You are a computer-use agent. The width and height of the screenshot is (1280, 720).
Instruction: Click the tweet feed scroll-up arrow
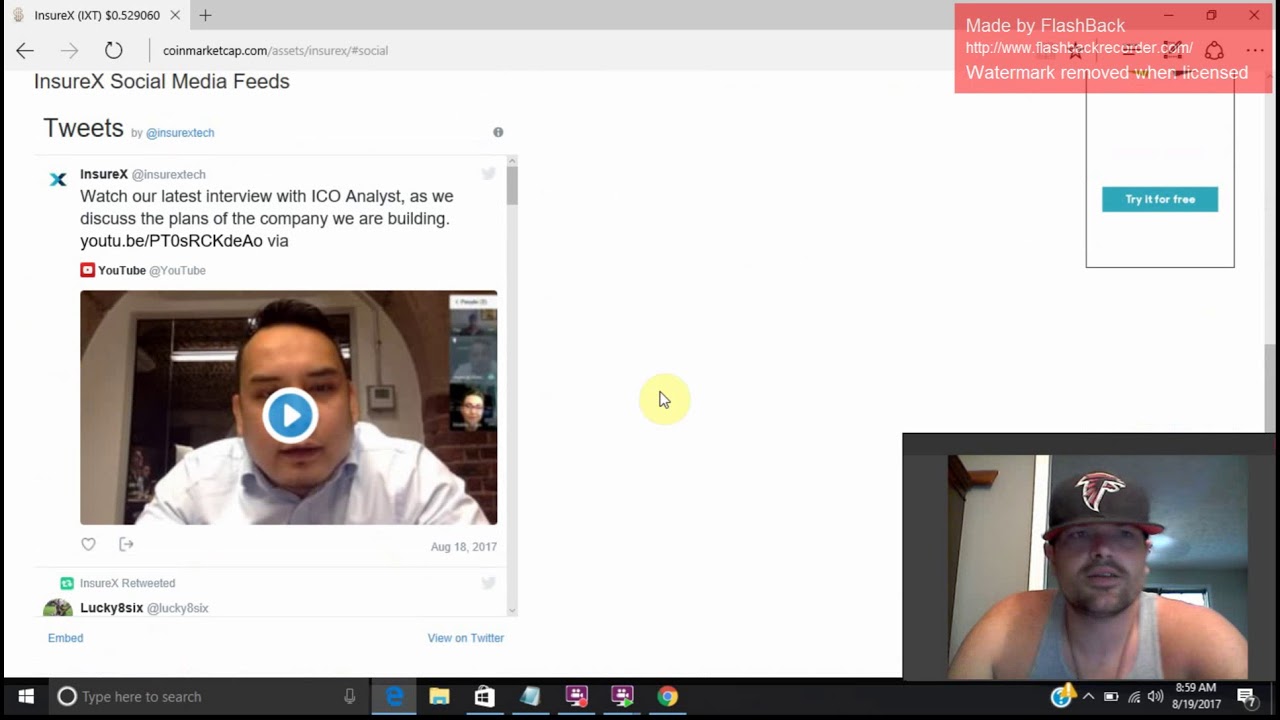point(512,160)
